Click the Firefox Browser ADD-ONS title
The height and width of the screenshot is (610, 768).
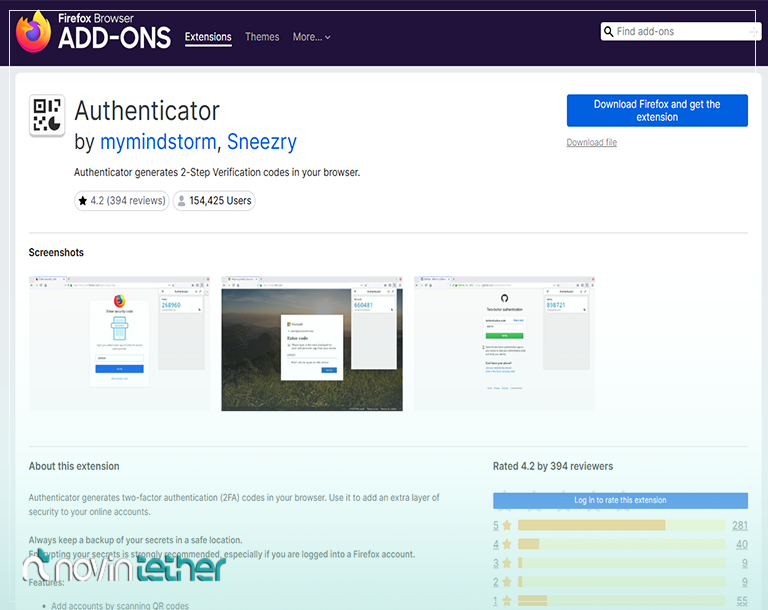115,32
